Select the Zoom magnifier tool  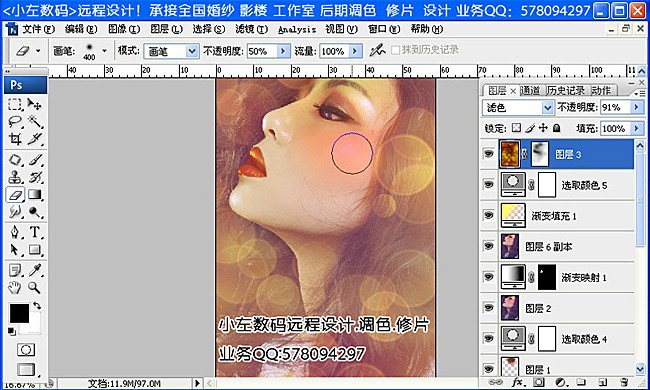click(35, 287)
